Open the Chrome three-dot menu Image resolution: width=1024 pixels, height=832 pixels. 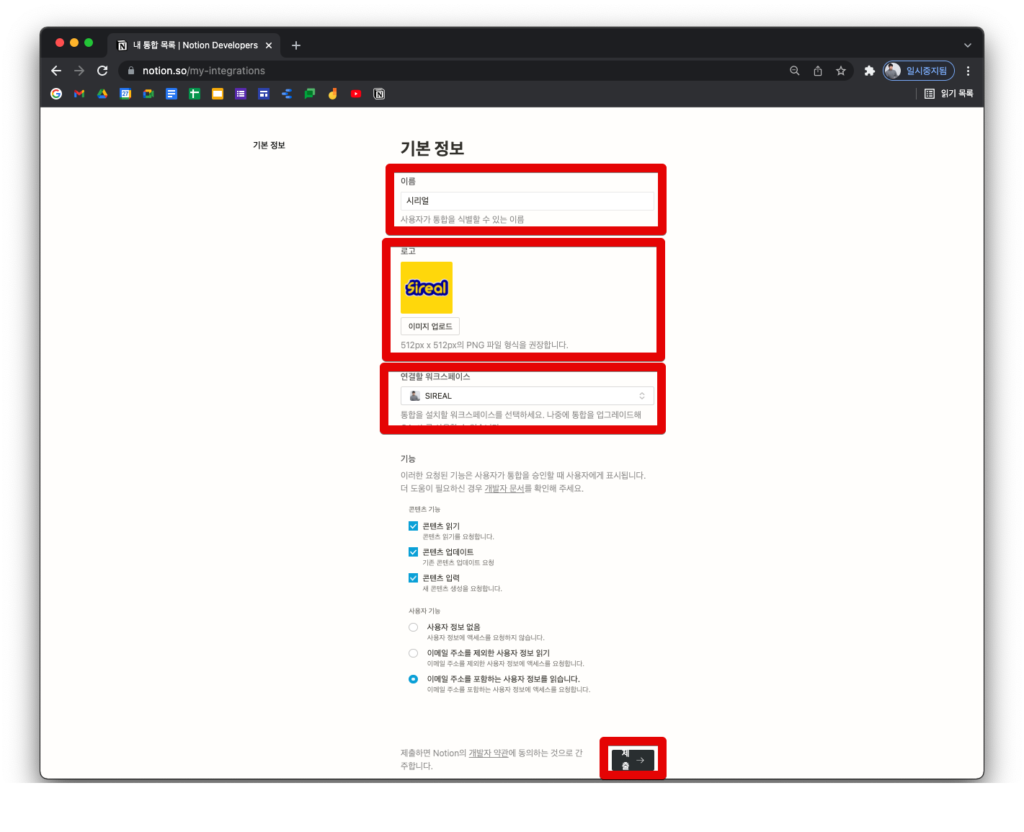click(968, 71)
